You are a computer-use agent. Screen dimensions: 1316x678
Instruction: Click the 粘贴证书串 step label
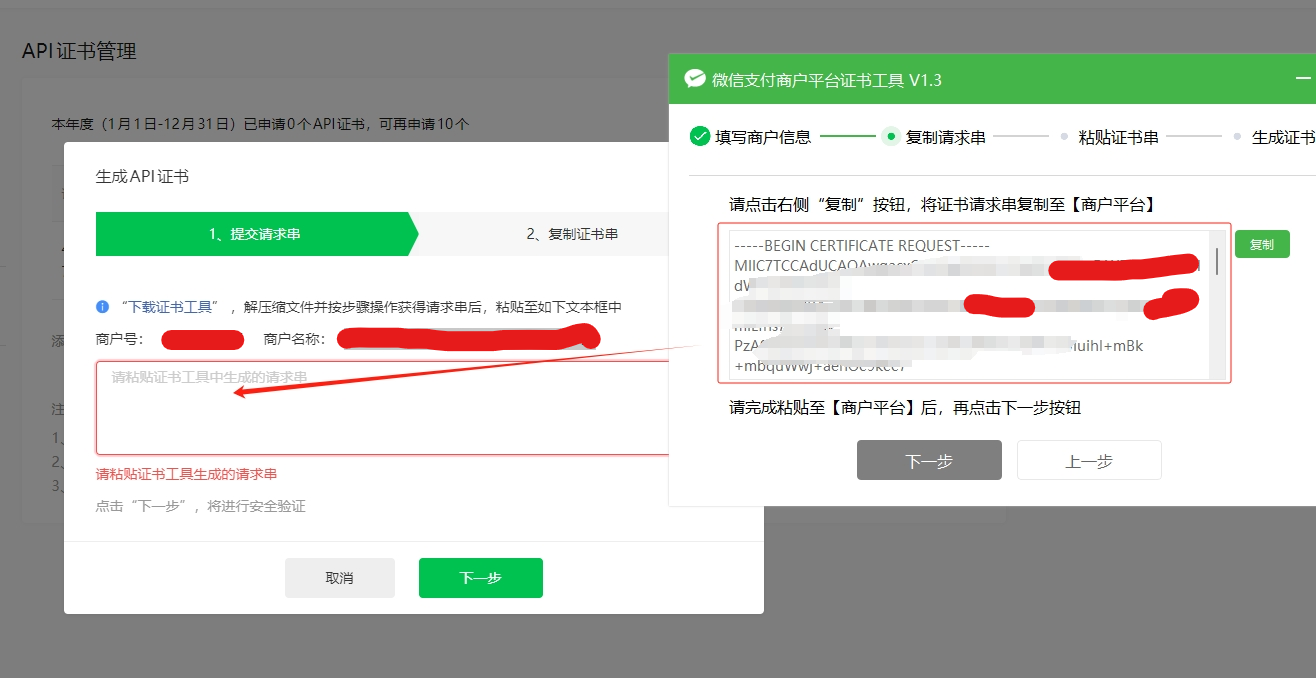pyautogui.click(x=1118, y=137)
